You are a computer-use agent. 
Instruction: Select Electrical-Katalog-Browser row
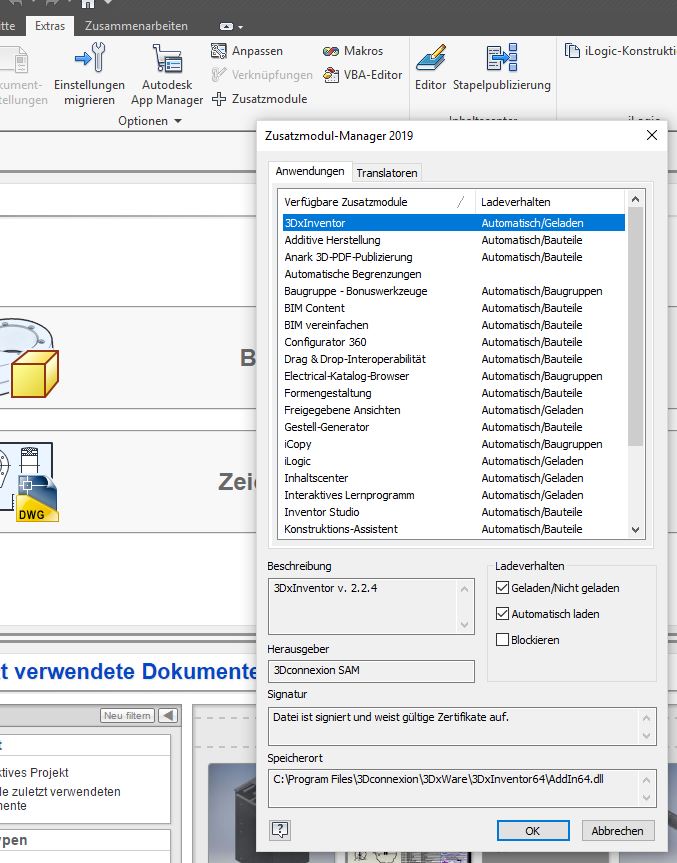pos(454,376)
